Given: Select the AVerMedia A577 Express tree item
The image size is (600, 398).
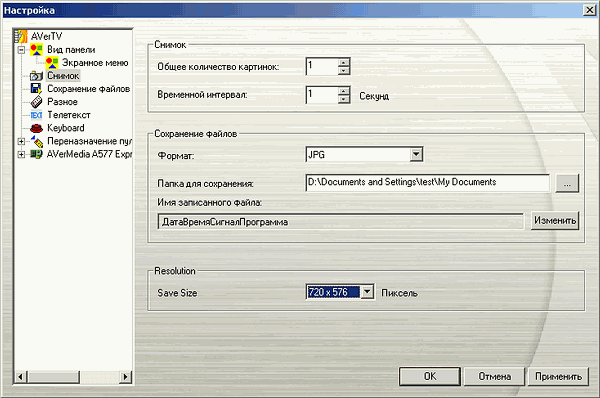Looking at the screenshot, I should [x=89, y=154].
